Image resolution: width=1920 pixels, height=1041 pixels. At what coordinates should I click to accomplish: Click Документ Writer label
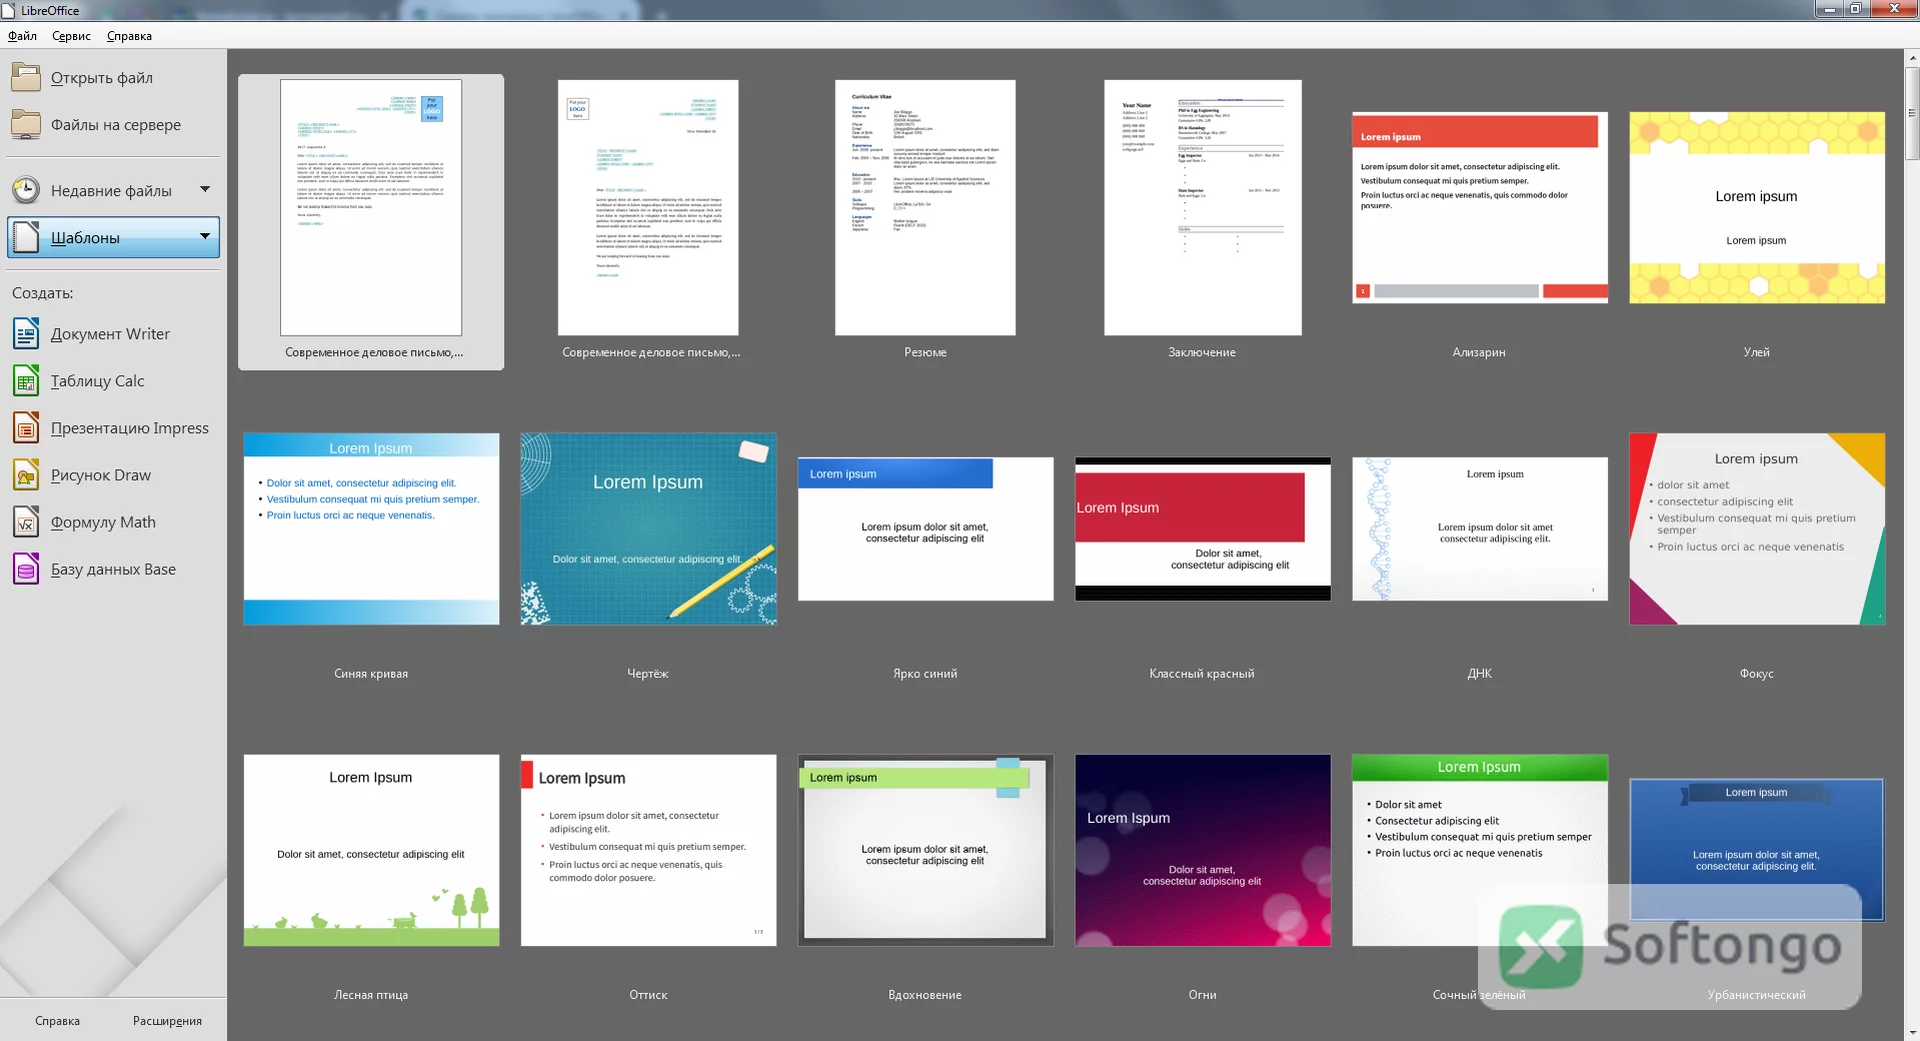110,334
